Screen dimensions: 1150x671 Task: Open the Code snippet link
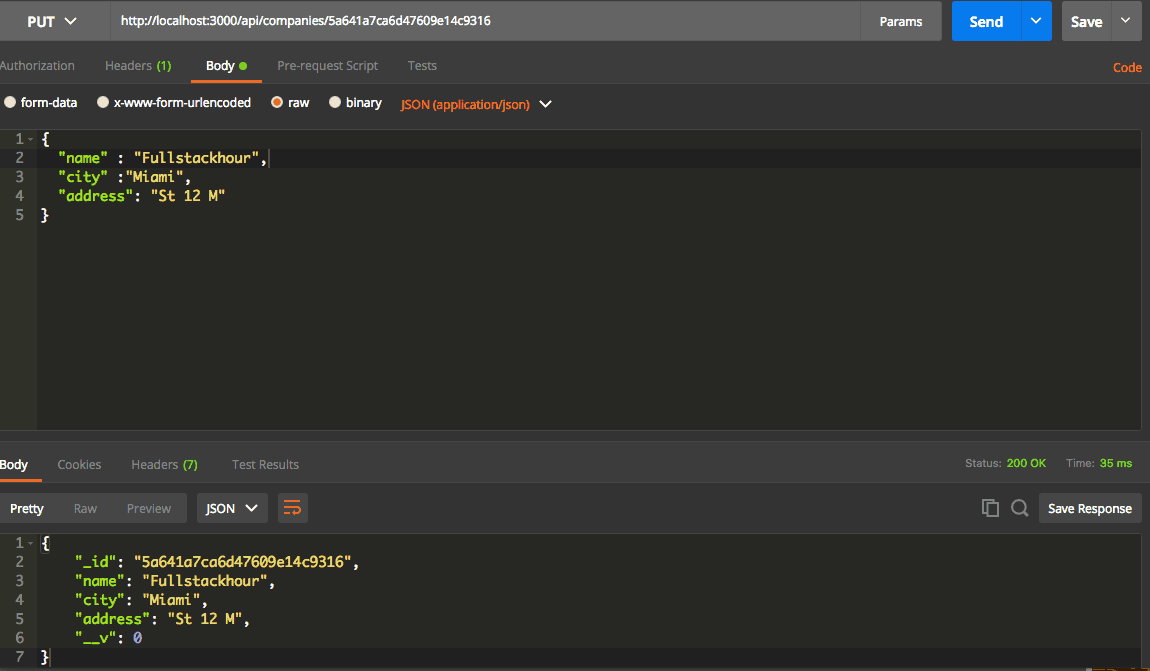[1127, 67]
